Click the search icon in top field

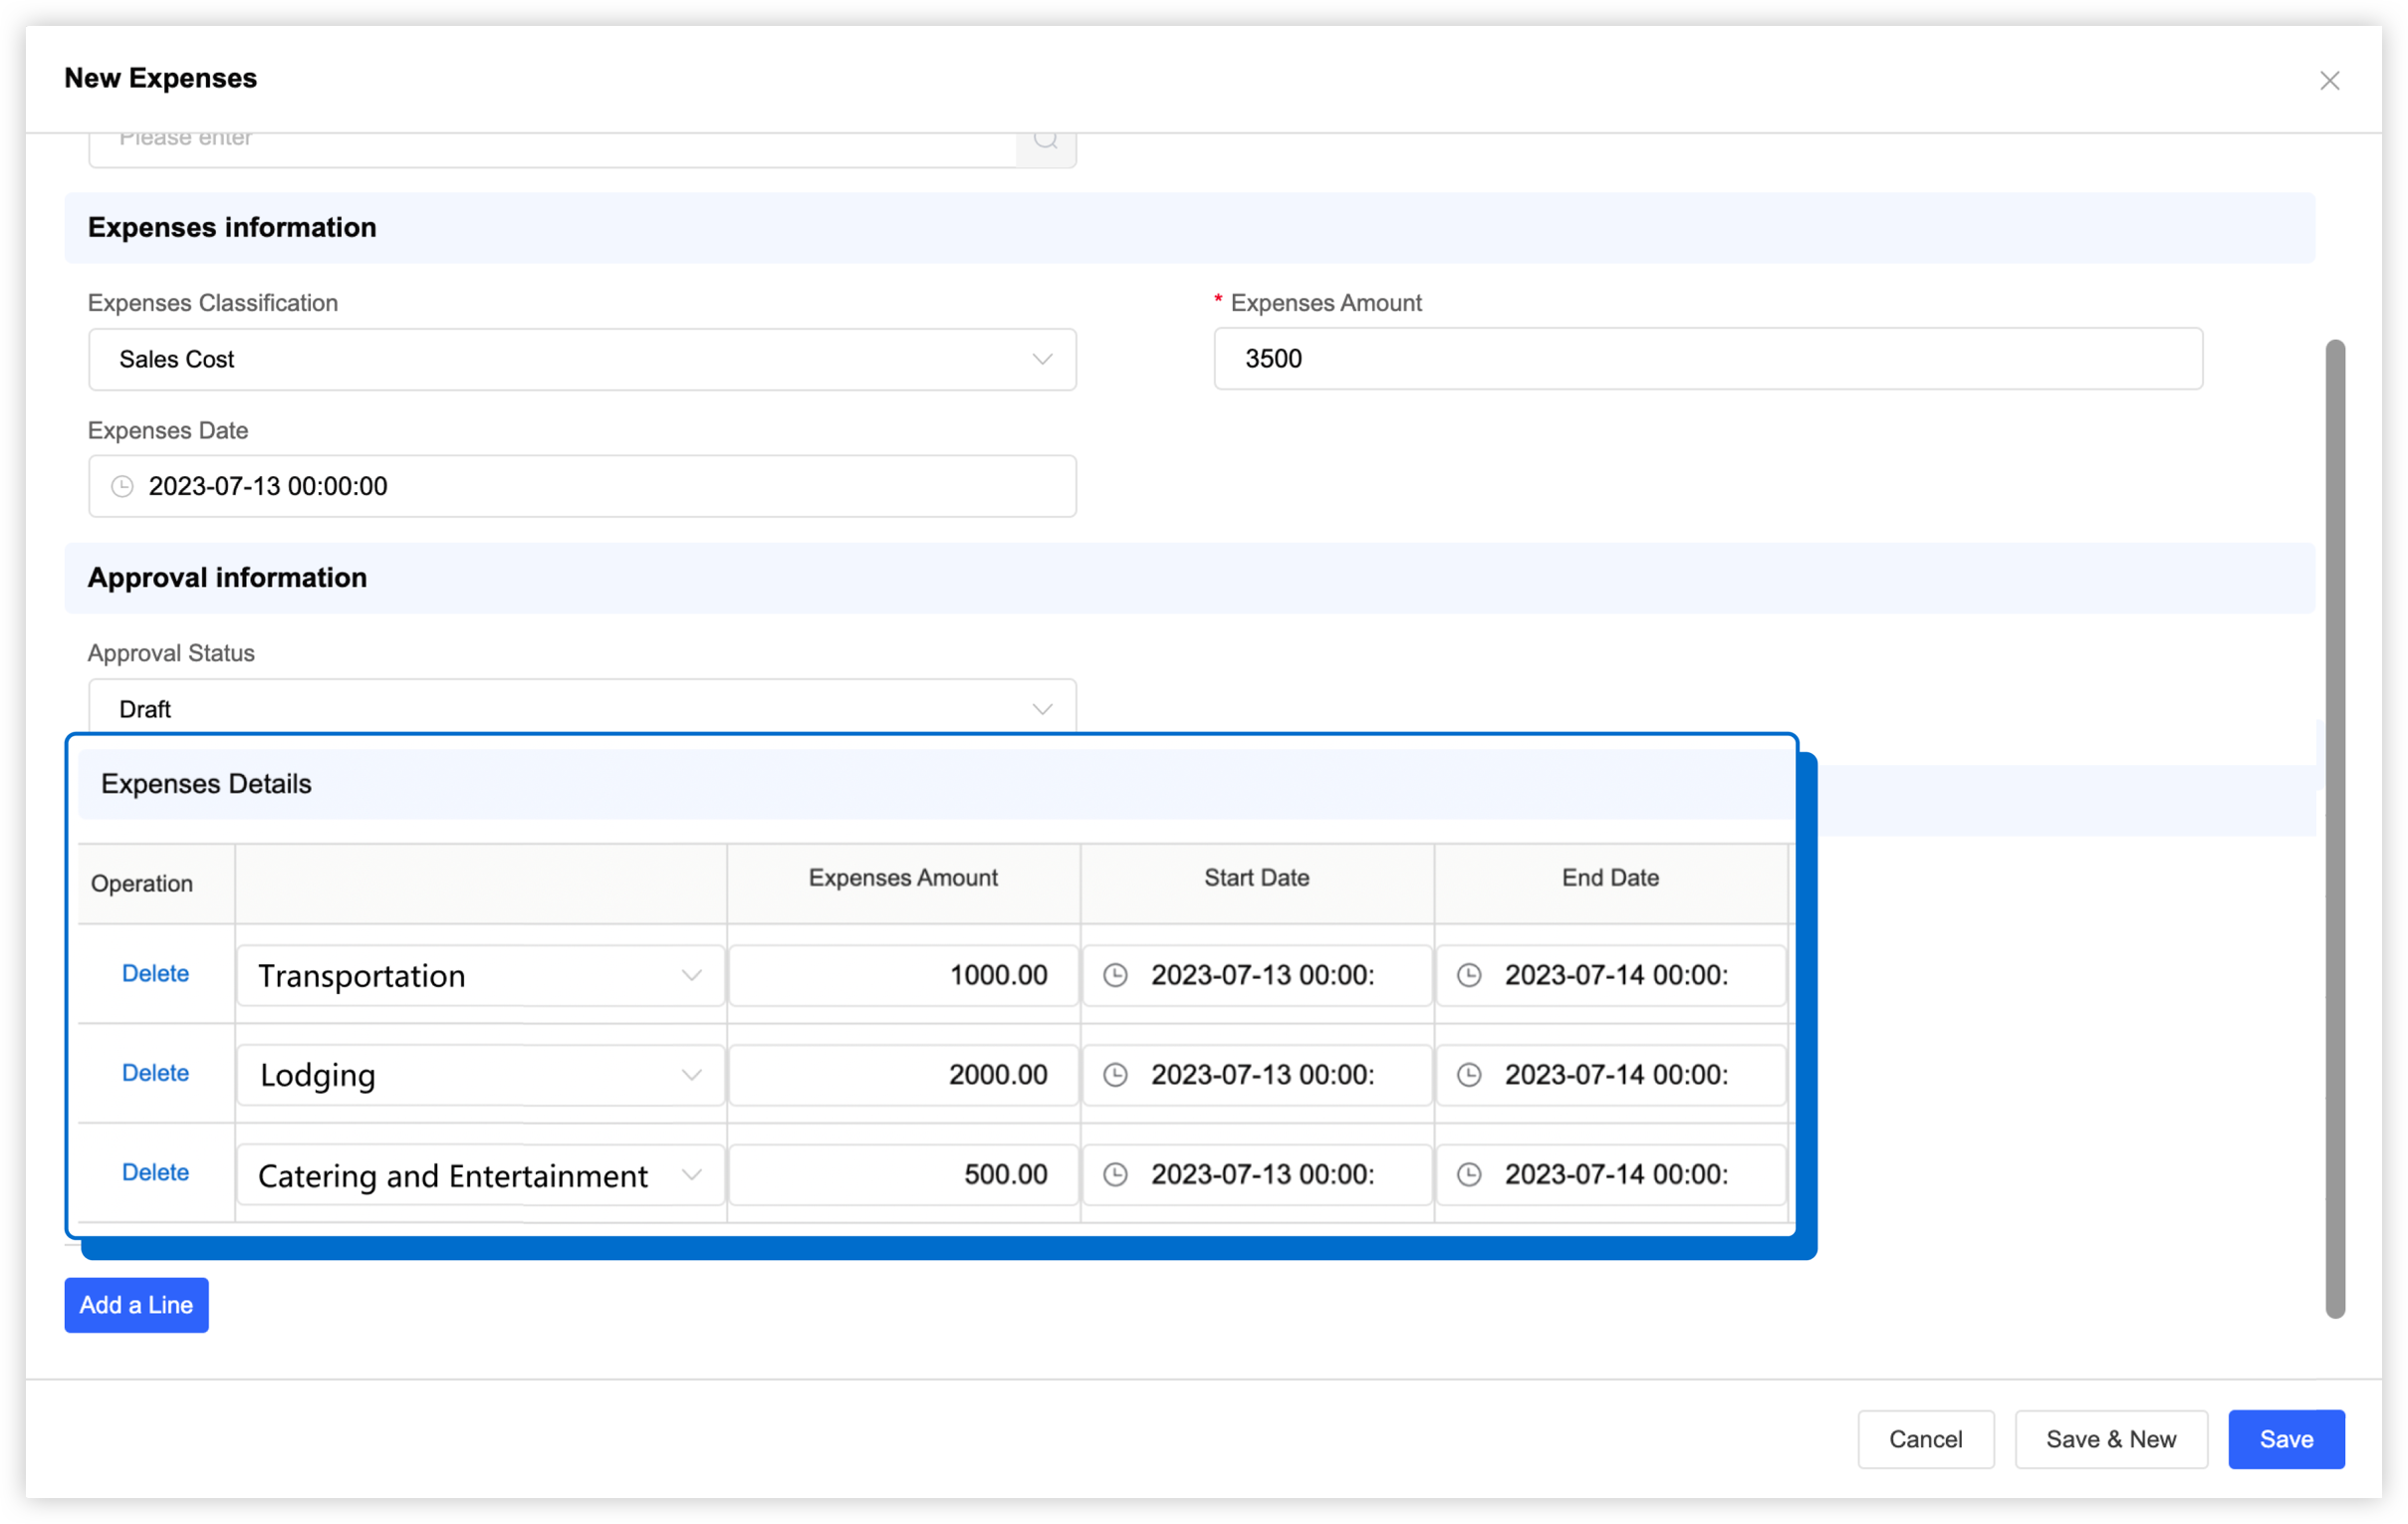pos(1045,142)
